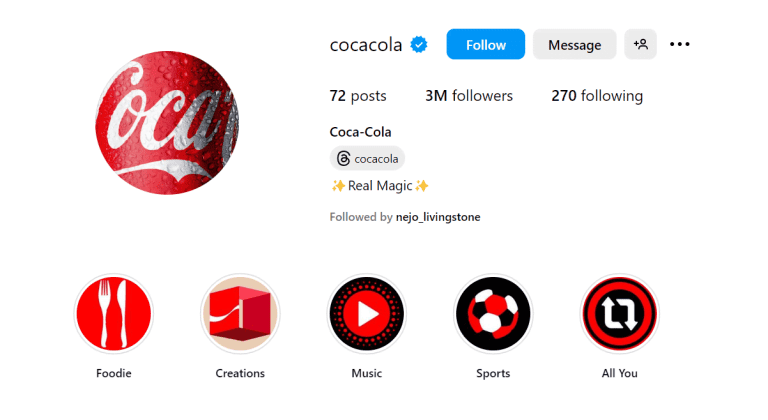Open the Creations highlight icon

240,314
